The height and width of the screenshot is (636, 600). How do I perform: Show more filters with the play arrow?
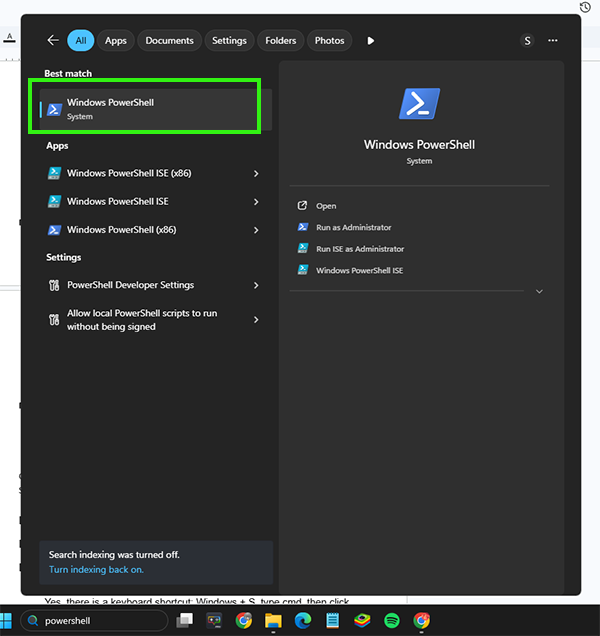pos(370,41)
